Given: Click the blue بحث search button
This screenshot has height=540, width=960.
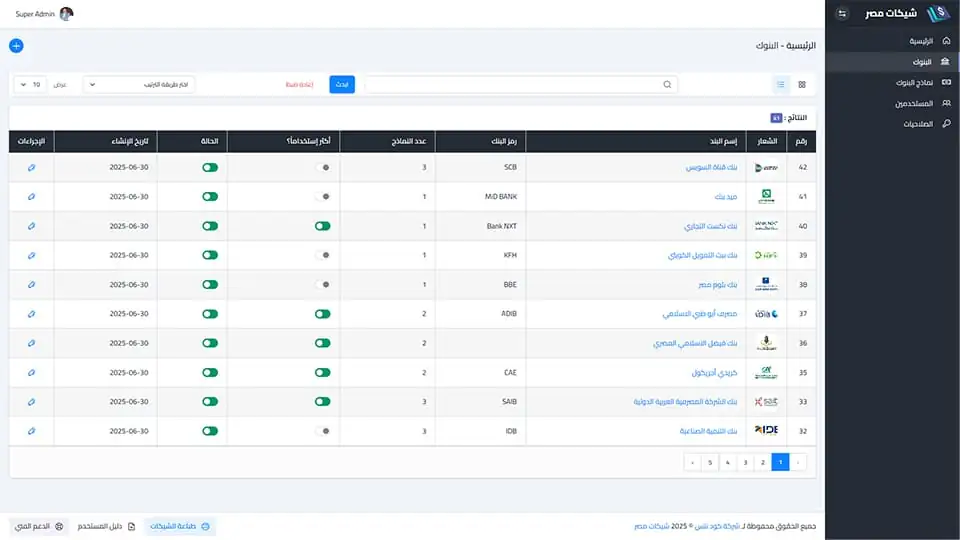Looking at the screenshot, I should tap(342, 85).
